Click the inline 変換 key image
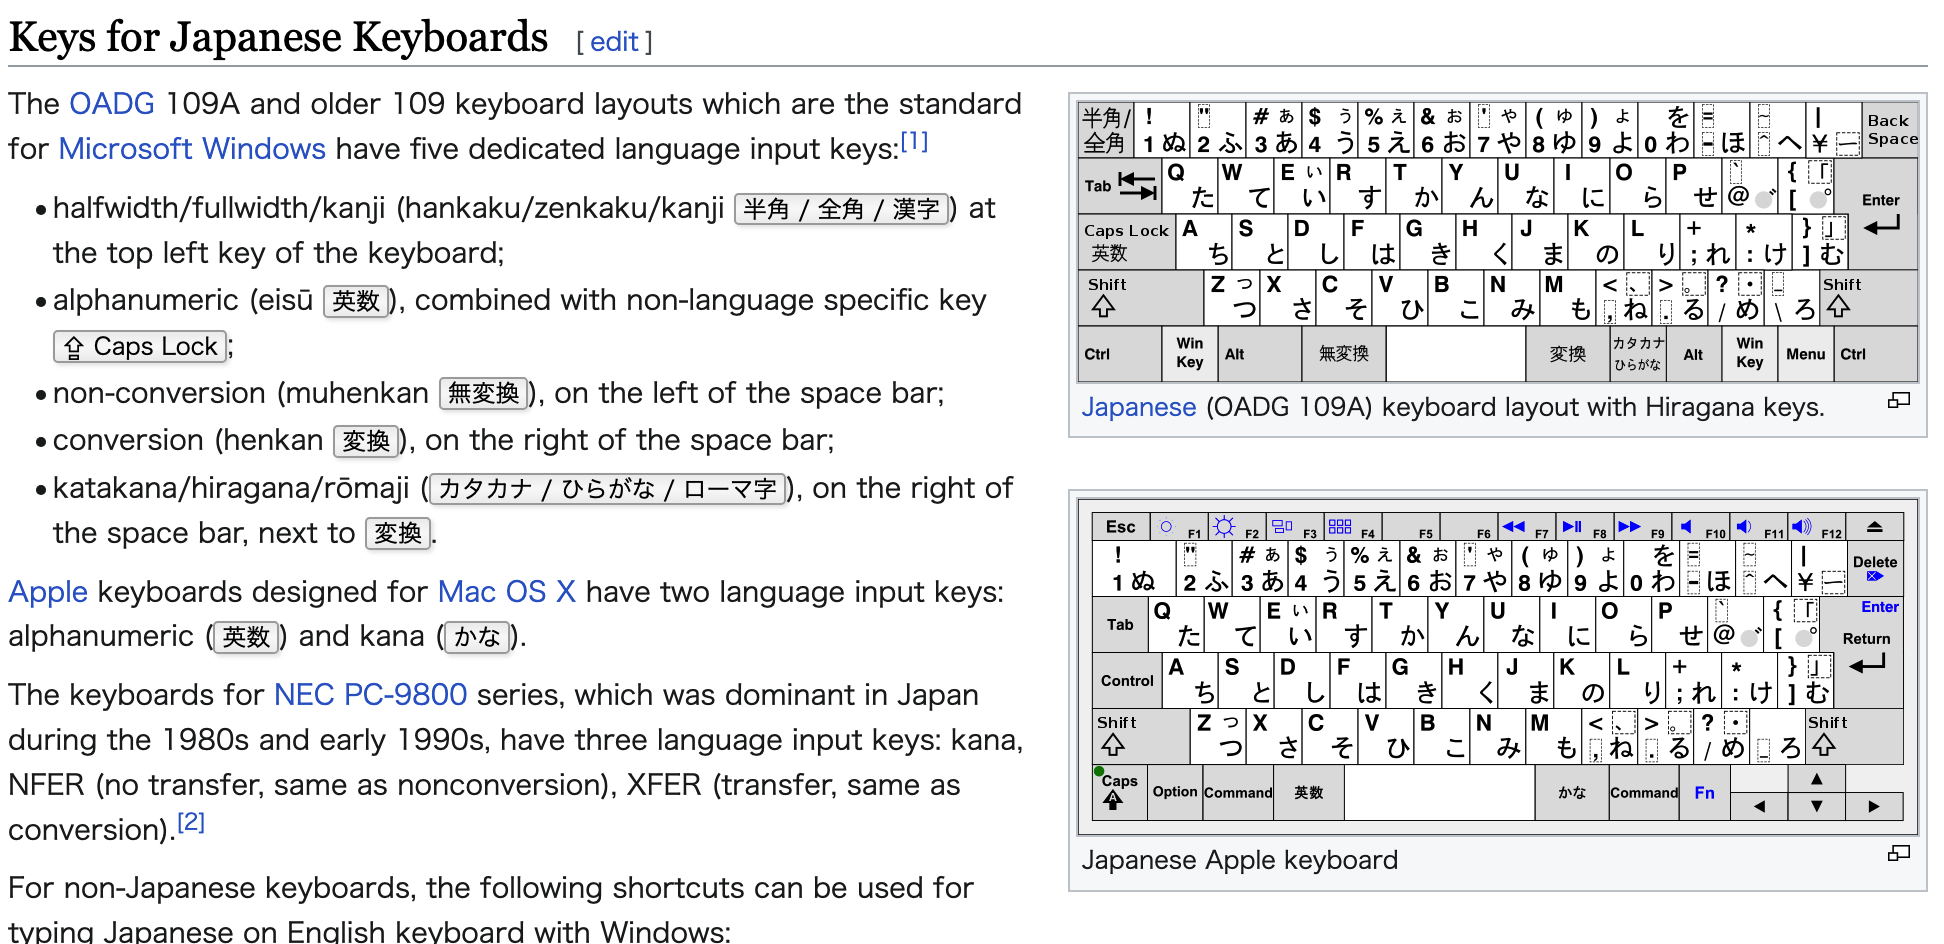This screenshot has height=944, width=1944. click(366, 441)
